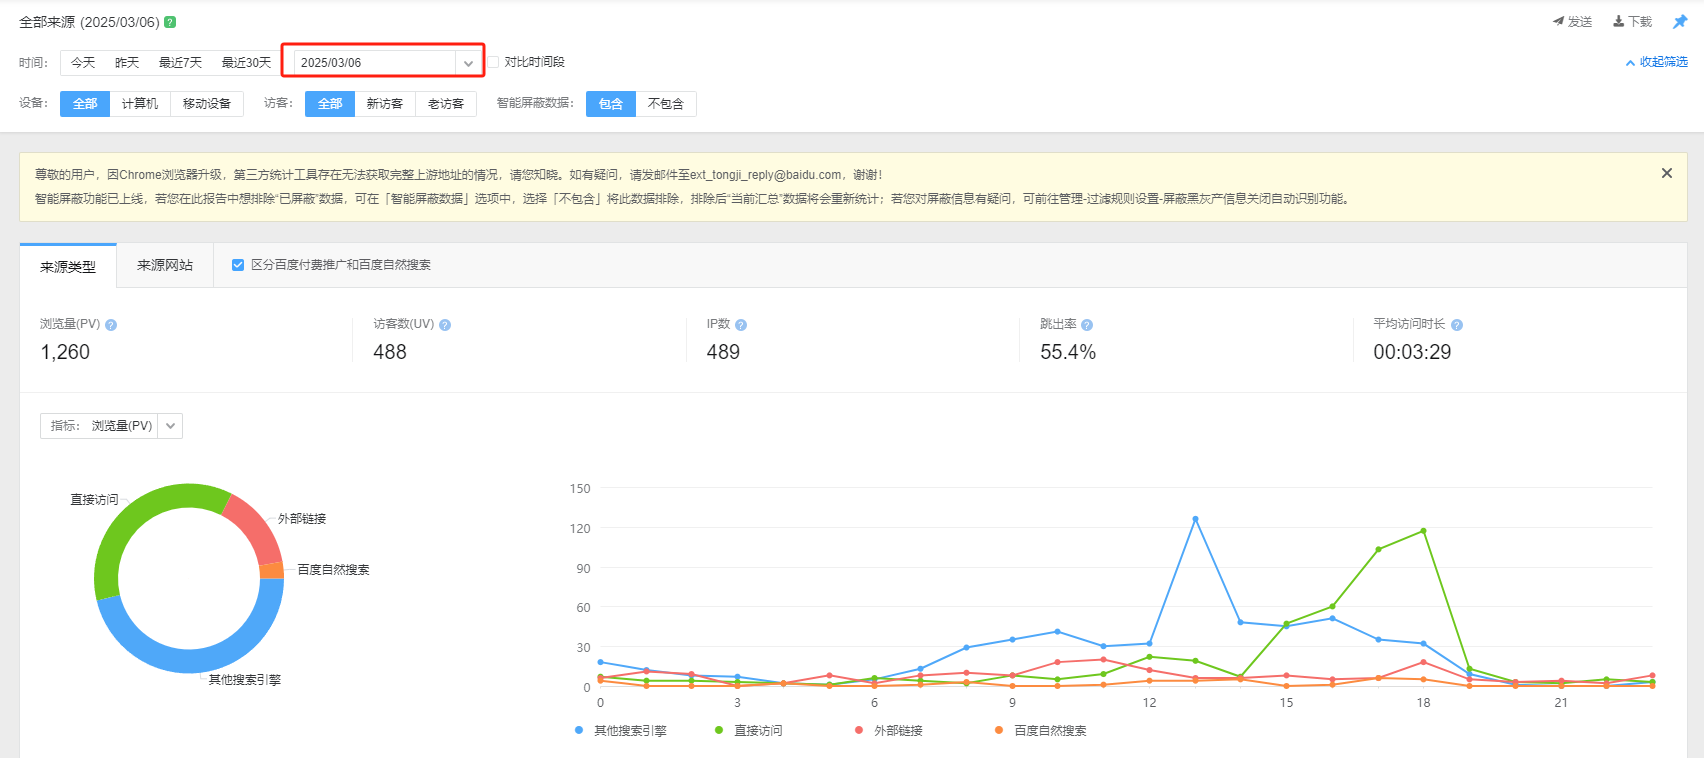This screenshot has width=1704, height=758.
Task: Collapse filters with 收起筛选
Action: [1657, 62]
